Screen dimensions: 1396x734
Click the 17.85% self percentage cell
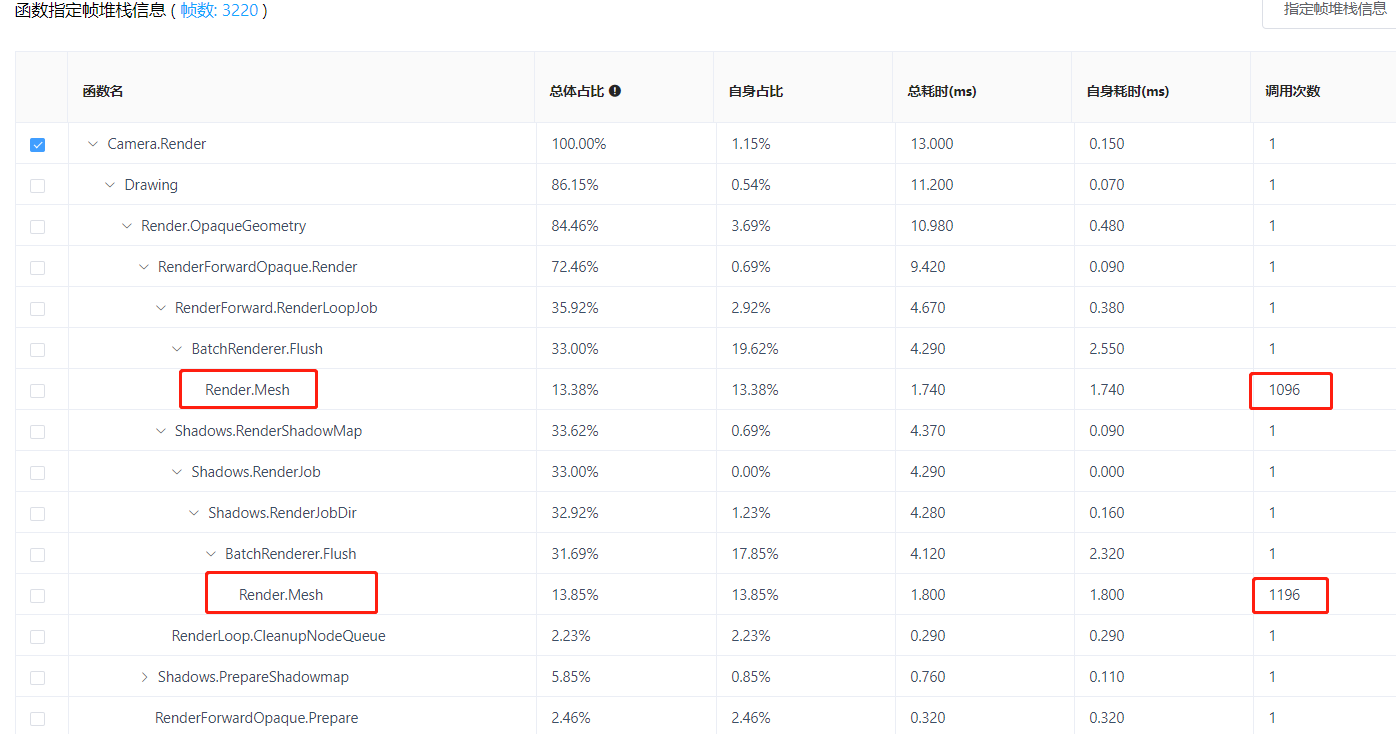(x=755, y=554)
